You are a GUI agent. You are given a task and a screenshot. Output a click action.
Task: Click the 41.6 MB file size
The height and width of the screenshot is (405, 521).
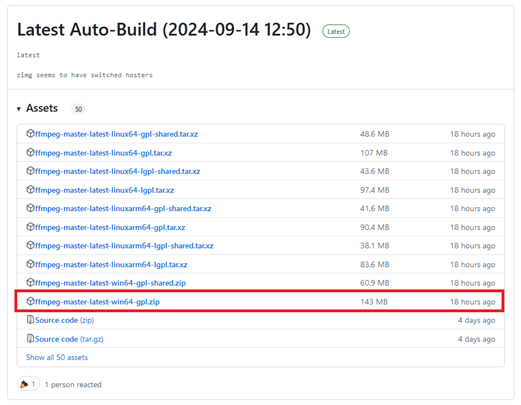click(375, 209)
